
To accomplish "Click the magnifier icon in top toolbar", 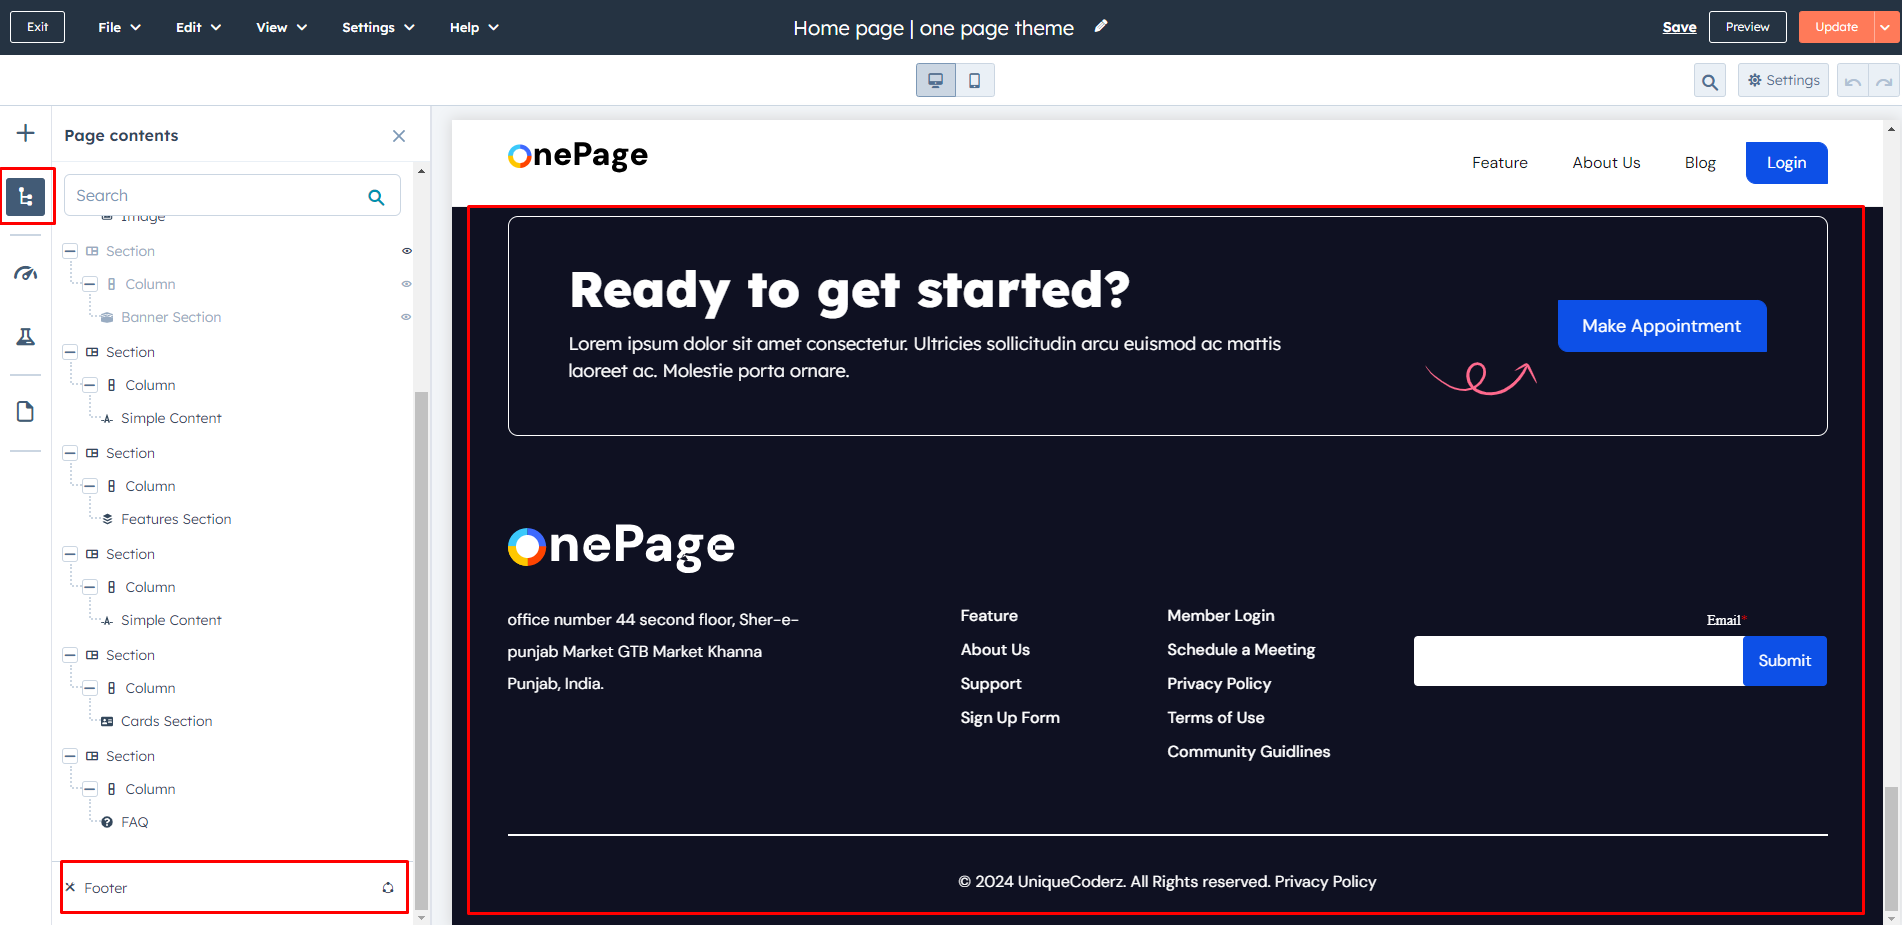I will 1710,81.
